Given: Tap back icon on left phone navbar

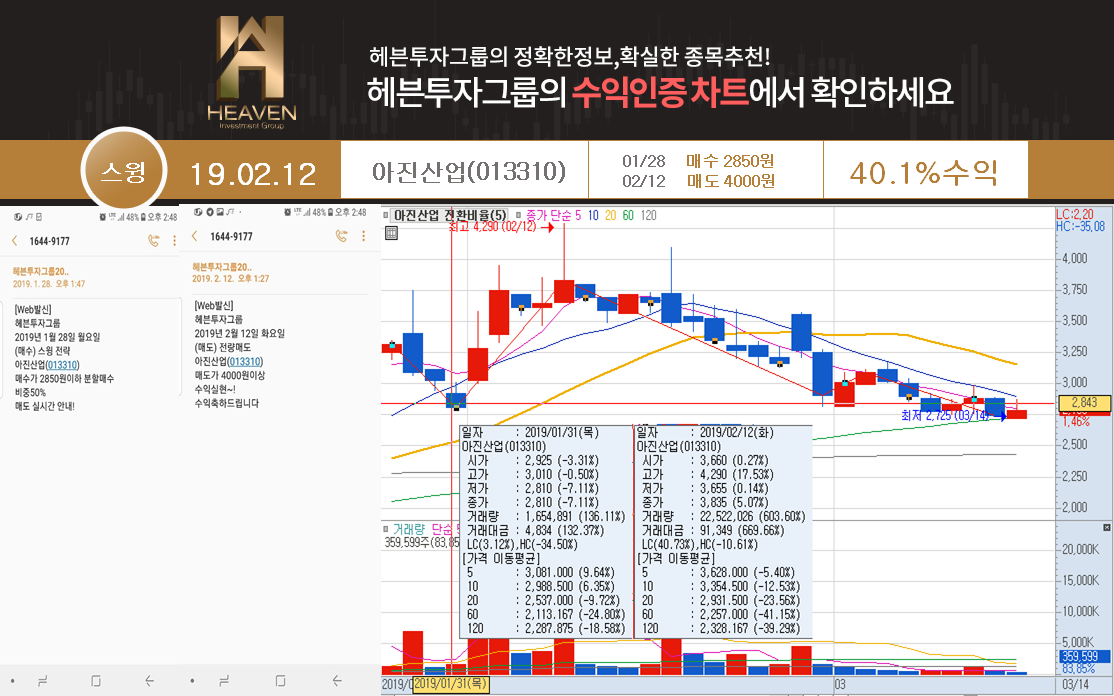Looking at the screenshot, I should tap(149, 680).
